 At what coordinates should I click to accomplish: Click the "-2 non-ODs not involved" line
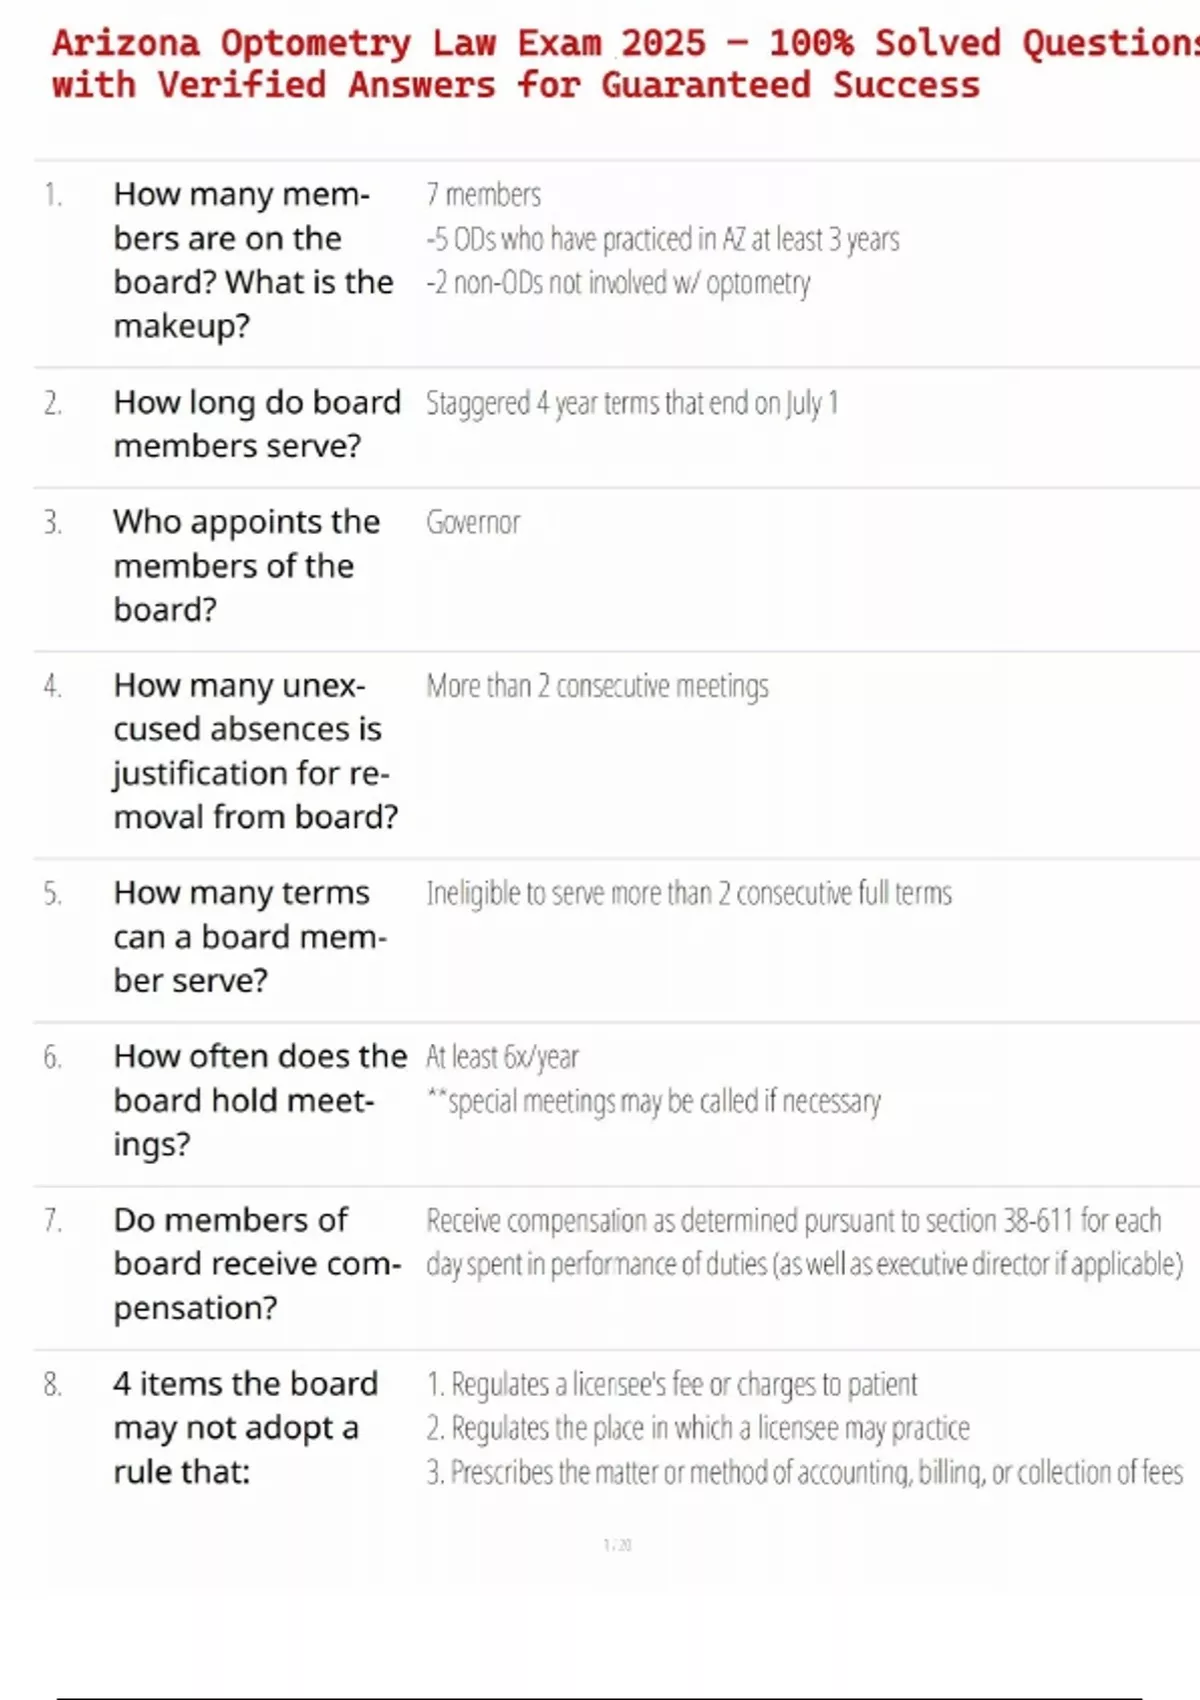(618, 284)
